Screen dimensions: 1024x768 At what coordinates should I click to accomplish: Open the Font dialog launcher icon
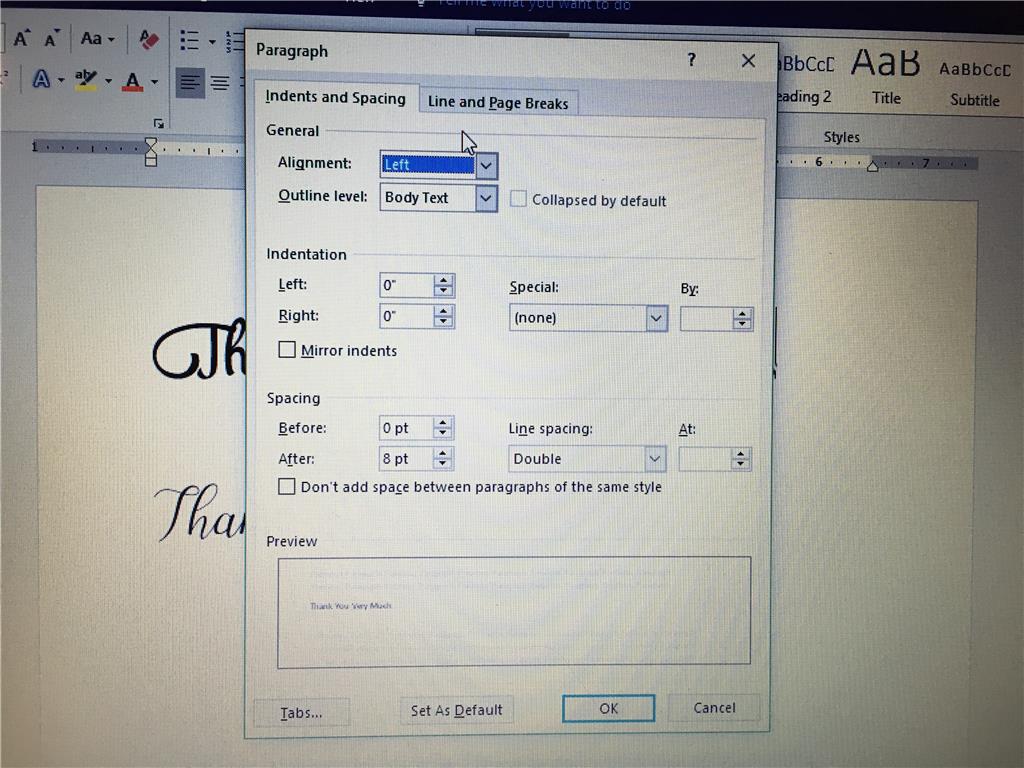(x=158, y=123)
